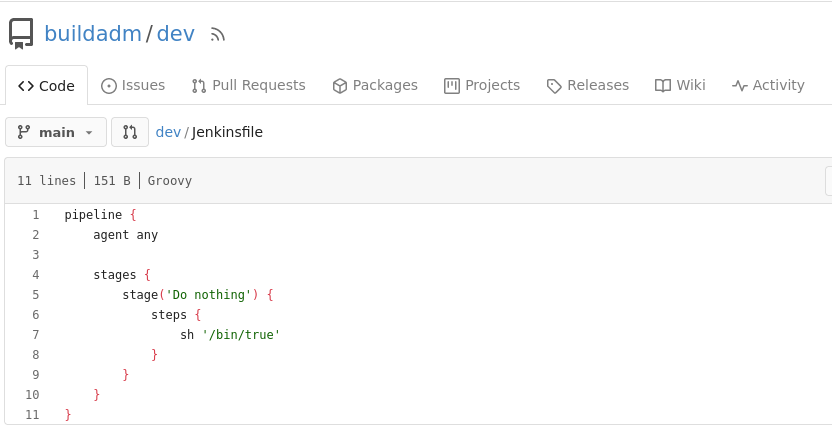
Task: Switch to the Projects tab
Action: (482, 86)
